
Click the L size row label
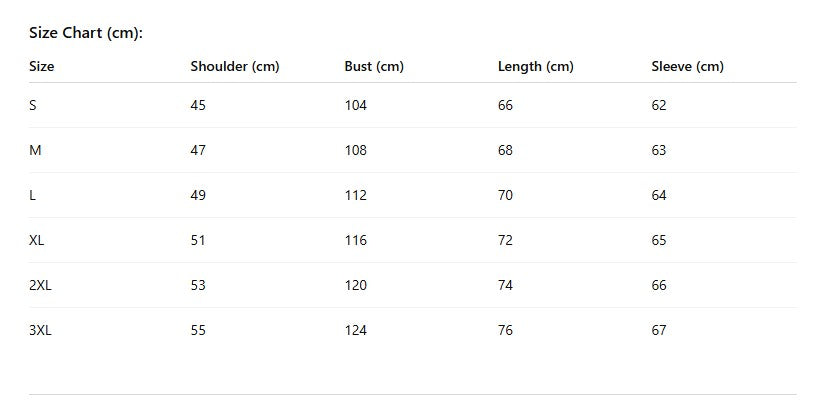33,195
